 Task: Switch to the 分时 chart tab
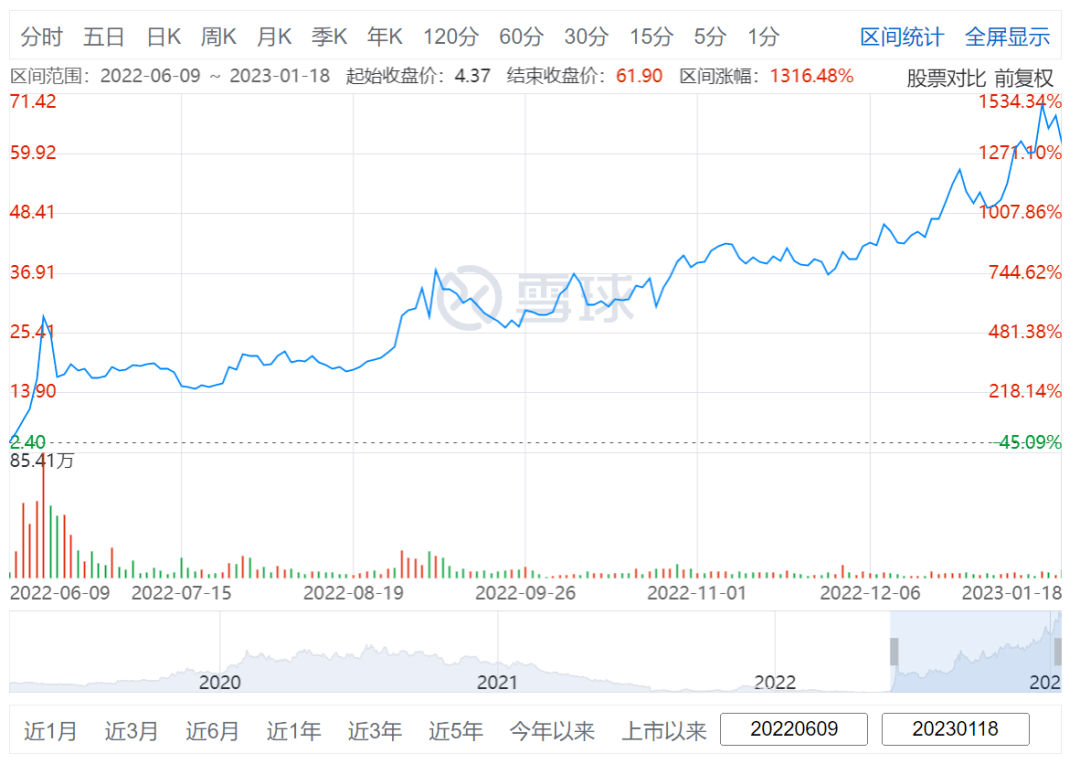(41, 38)
